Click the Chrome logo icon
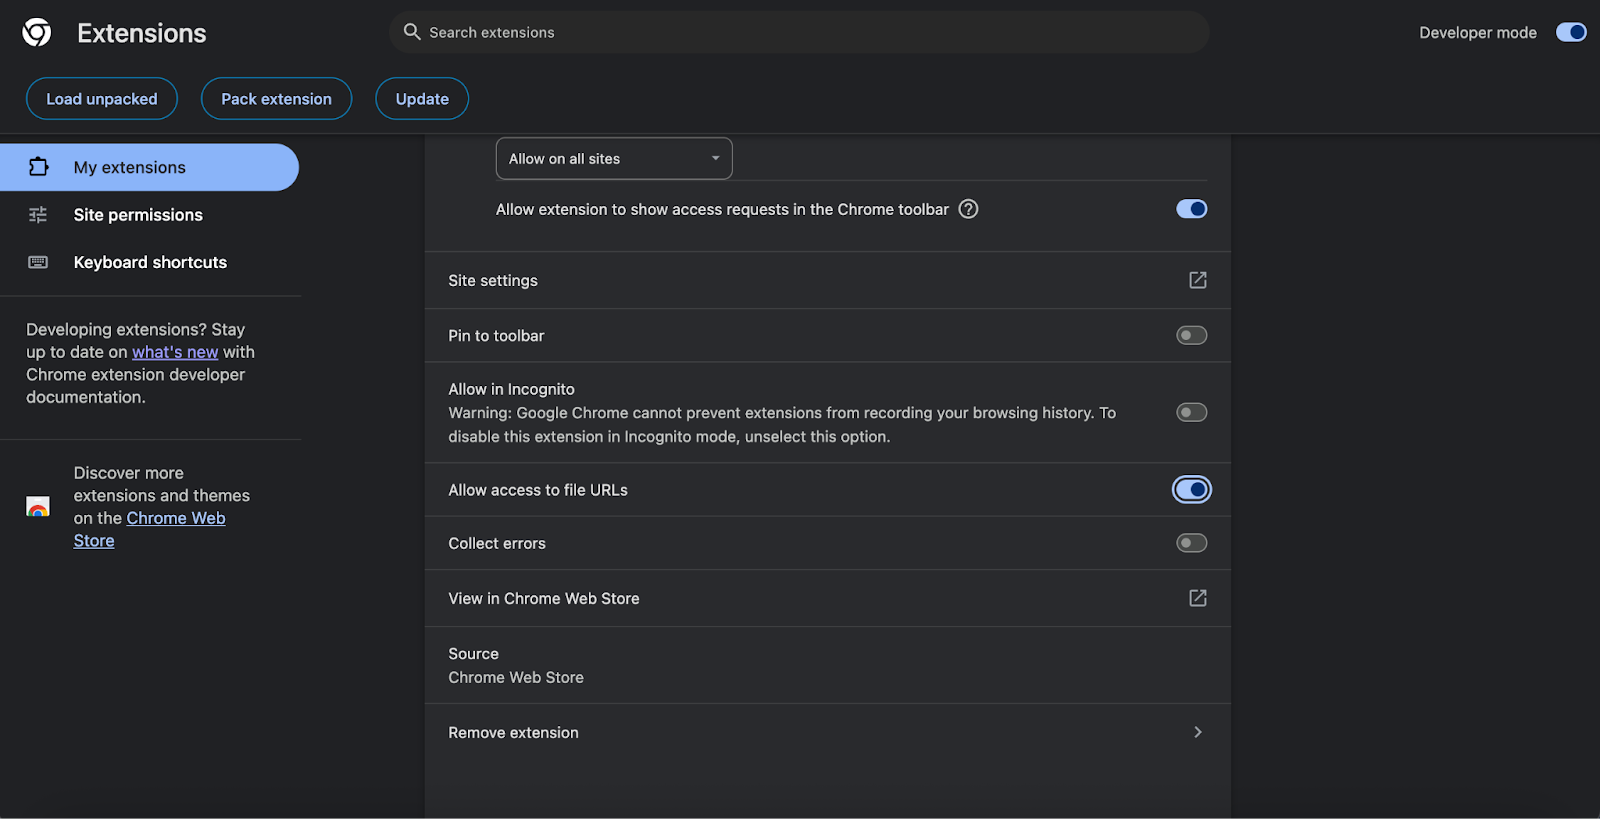This screenshot has height=819, width=1600. pyautogui.click(x=37, y=33)
